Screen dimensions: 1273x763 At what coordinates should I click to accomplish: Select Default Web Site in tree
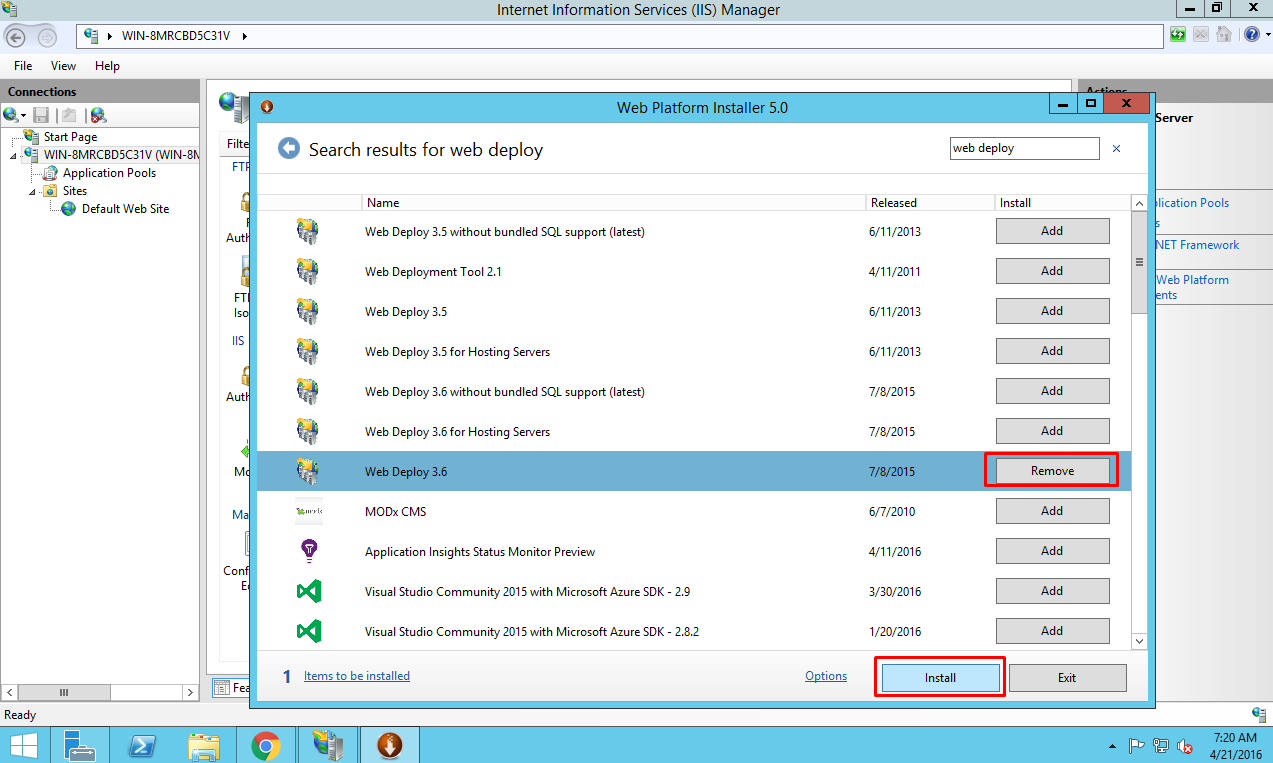pos(125,209)
